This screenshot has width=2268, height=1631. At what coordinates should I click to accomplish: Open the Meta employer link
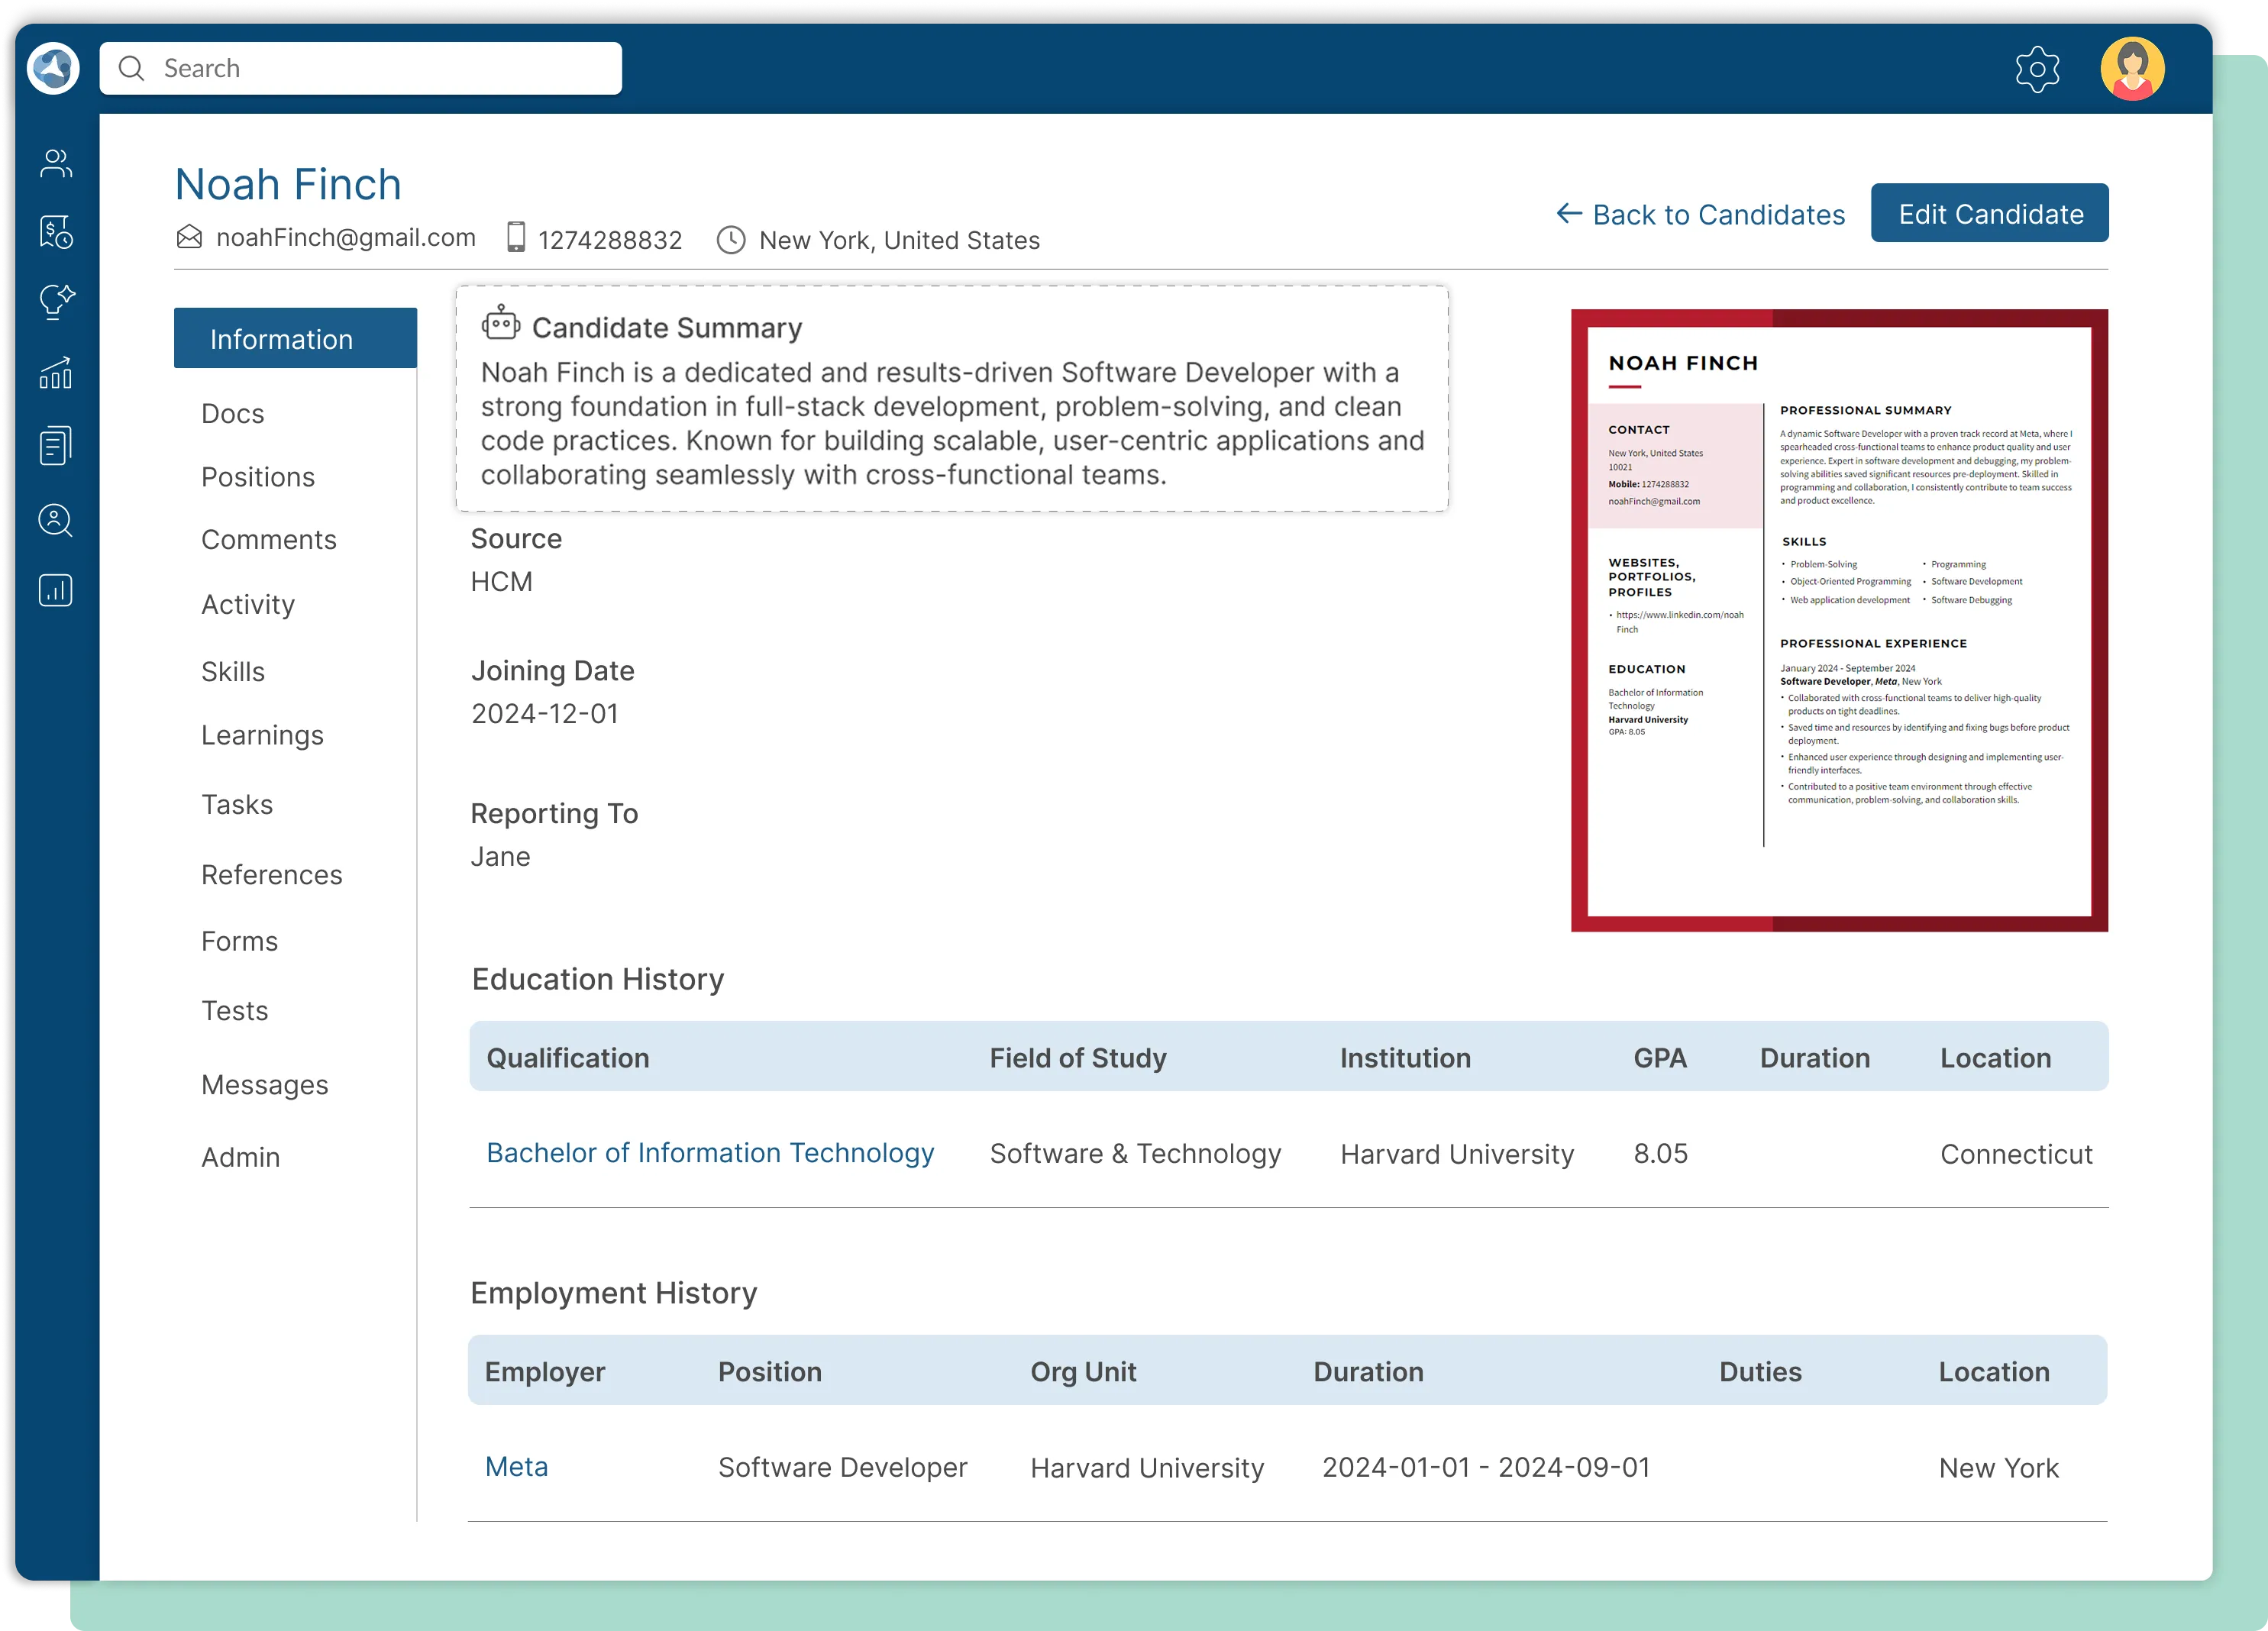pyautogui.click(x=516, y=1466)
